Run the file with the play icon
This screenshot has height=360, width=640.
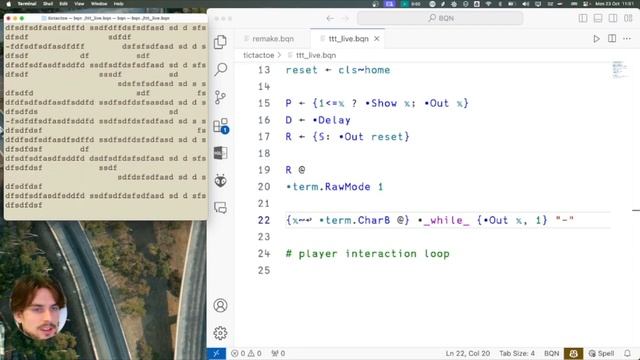596,39
